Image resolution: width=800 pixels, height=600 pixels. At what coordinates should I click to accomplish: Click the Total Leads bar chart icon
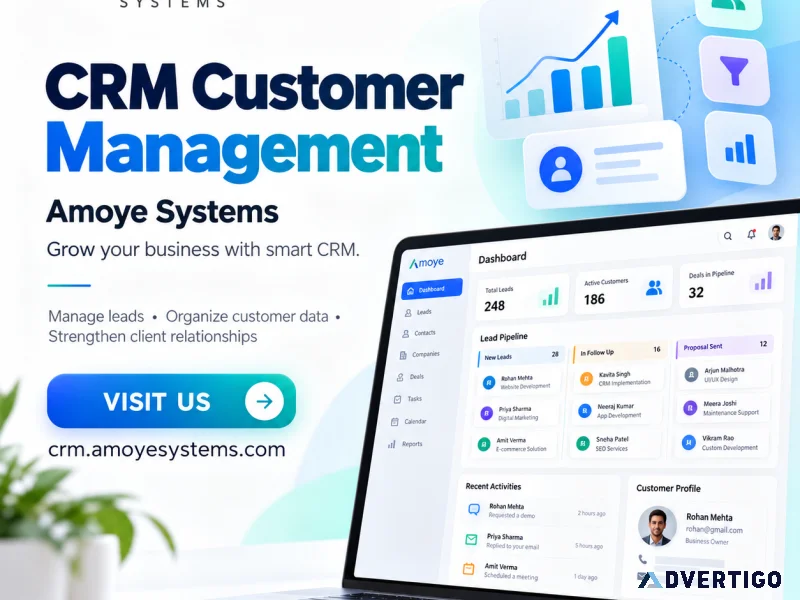pos(550,297)
